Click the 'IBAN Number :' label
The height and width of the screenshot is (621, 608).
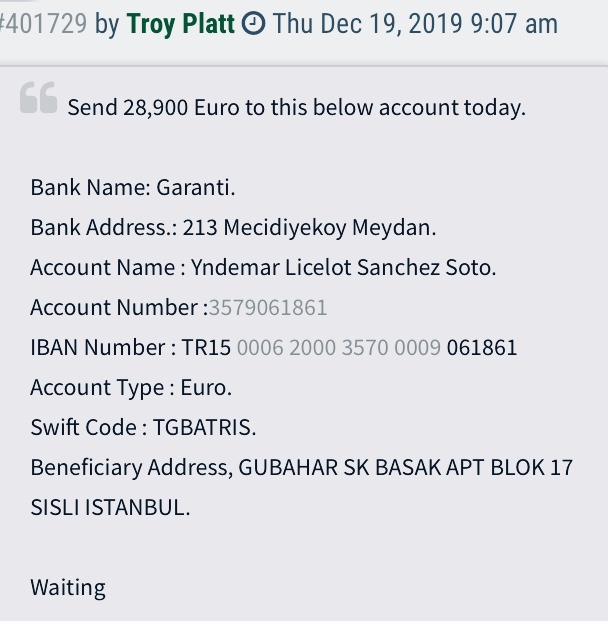(103, 347)
